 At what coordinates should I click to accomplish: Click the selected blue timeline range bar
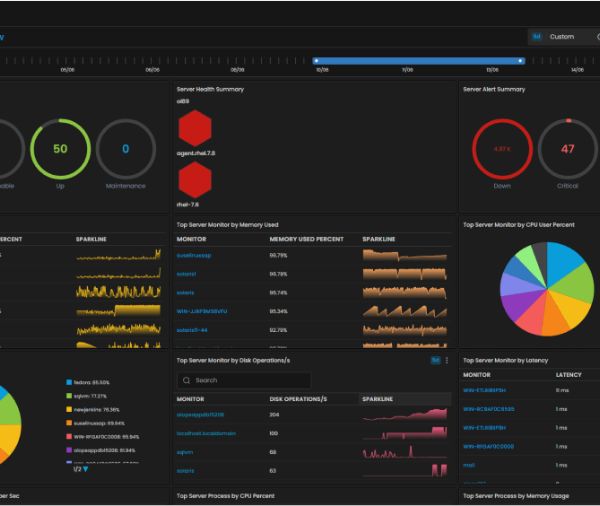[418, 60]
